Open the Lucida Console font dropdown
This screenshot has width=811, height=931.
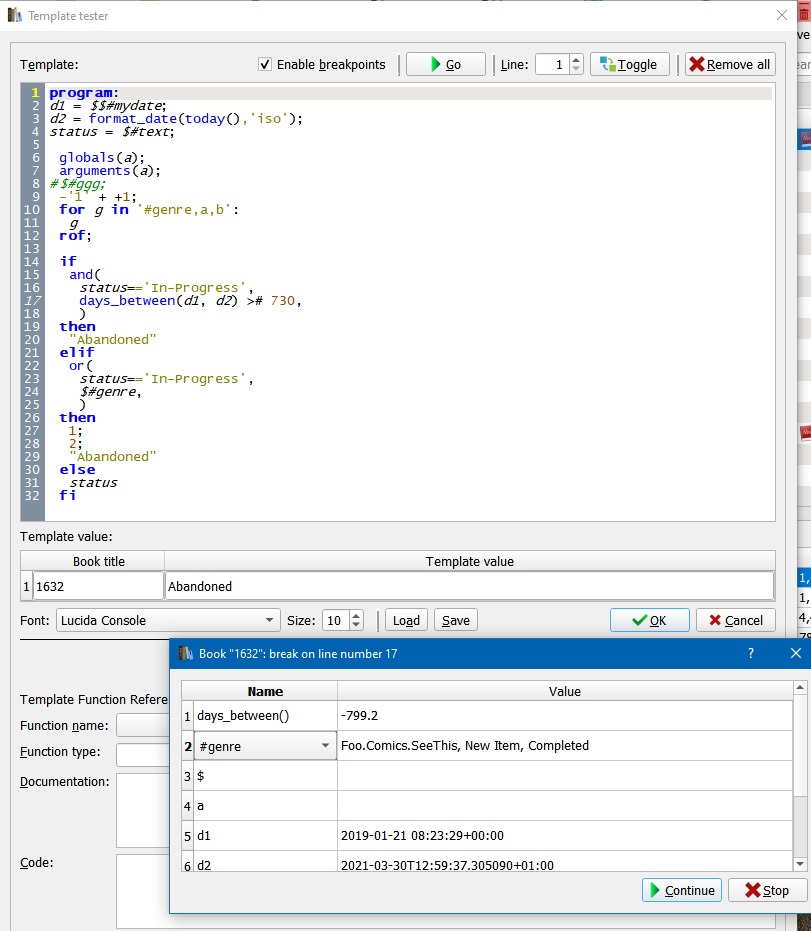coord(270,620)
